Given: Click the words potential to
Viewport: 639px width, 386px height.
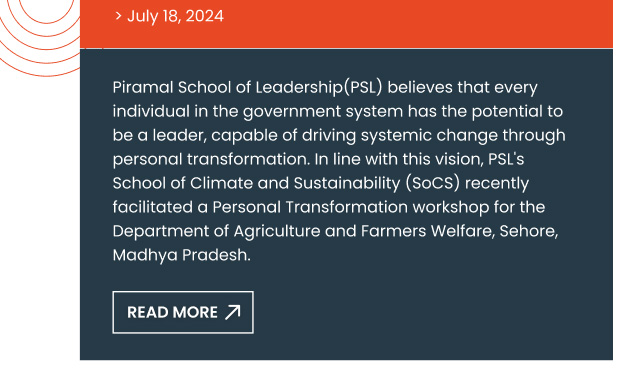Looking at the screenshot, I should [517, 111].
